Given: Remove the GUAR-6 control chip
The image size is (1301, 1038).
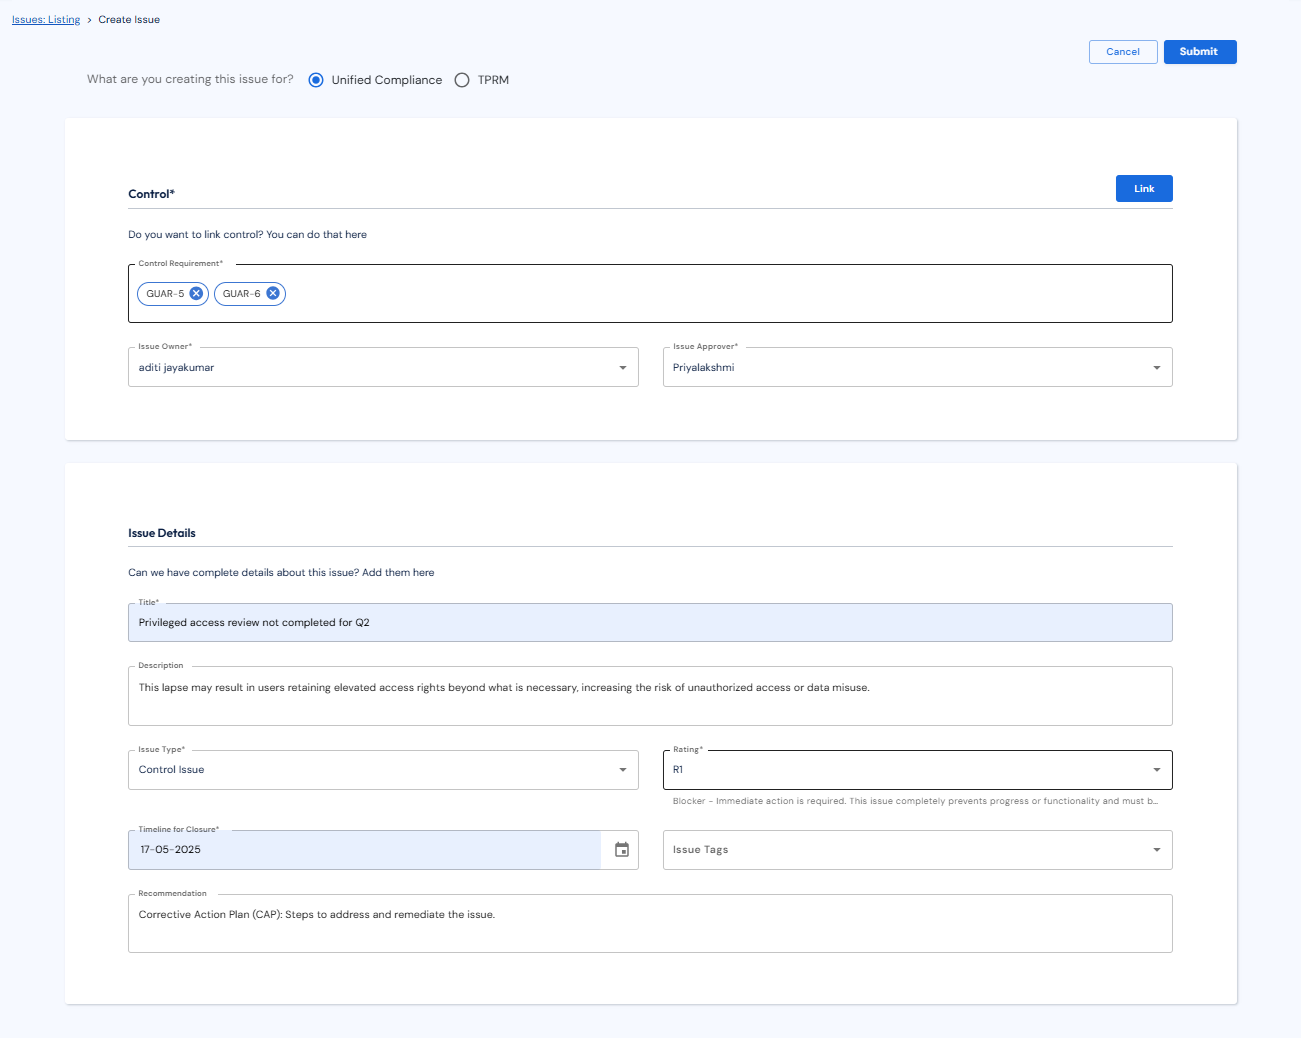Looking at the screenshot, I should (272, 293).
